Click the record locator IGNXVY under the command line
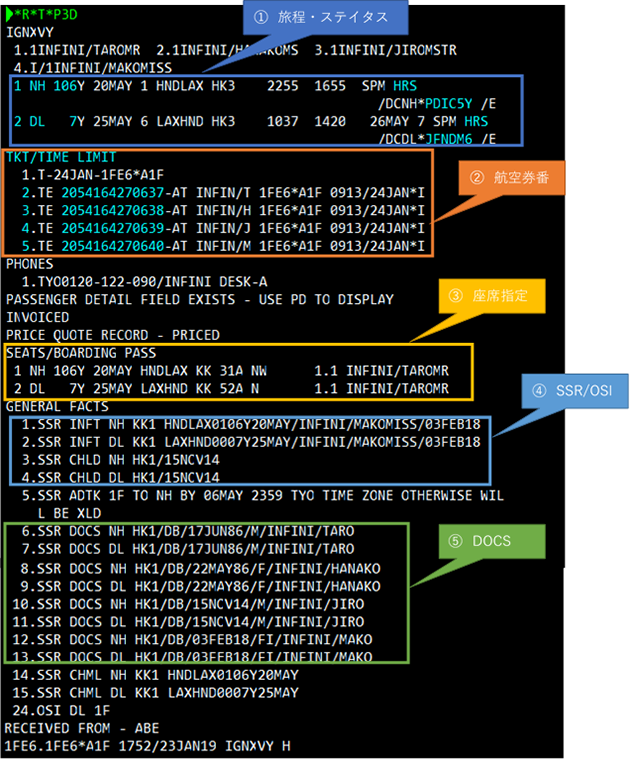Screen dimensions: 630x759 tap(30, 32)
